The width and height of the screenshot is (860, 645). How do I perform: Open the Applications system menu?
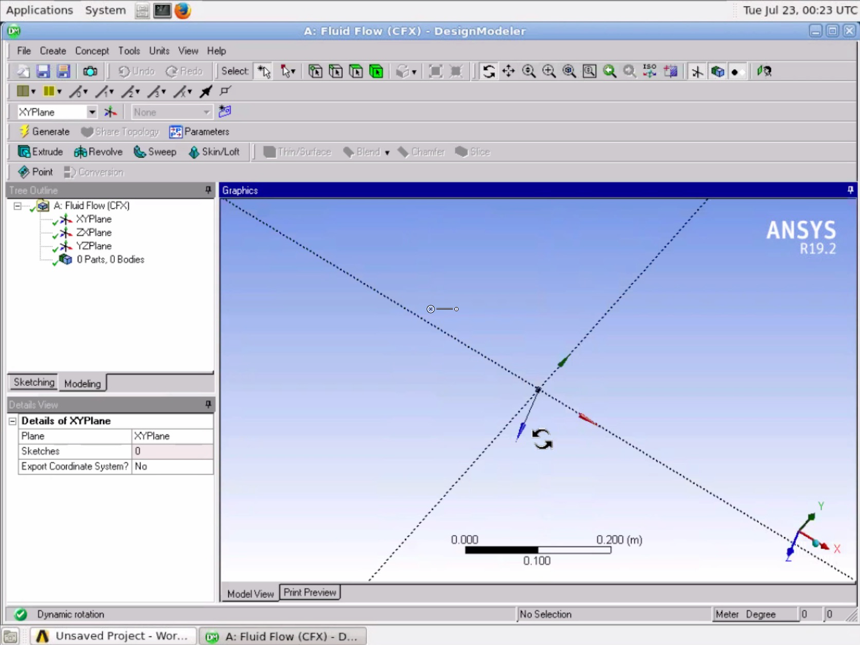click(x=39, y=10)
